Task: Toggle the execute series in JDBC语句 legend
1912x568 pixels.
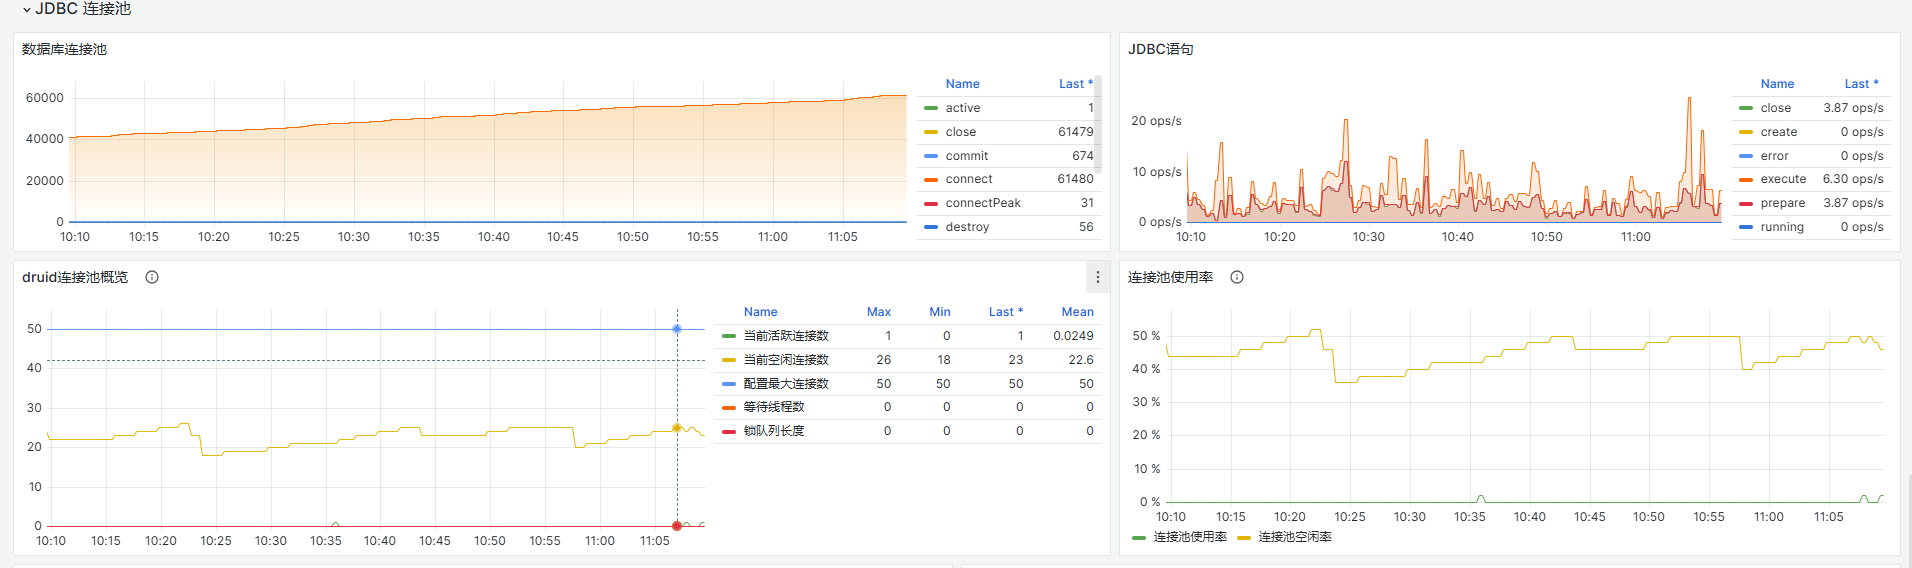Action: pos(1783,179)
